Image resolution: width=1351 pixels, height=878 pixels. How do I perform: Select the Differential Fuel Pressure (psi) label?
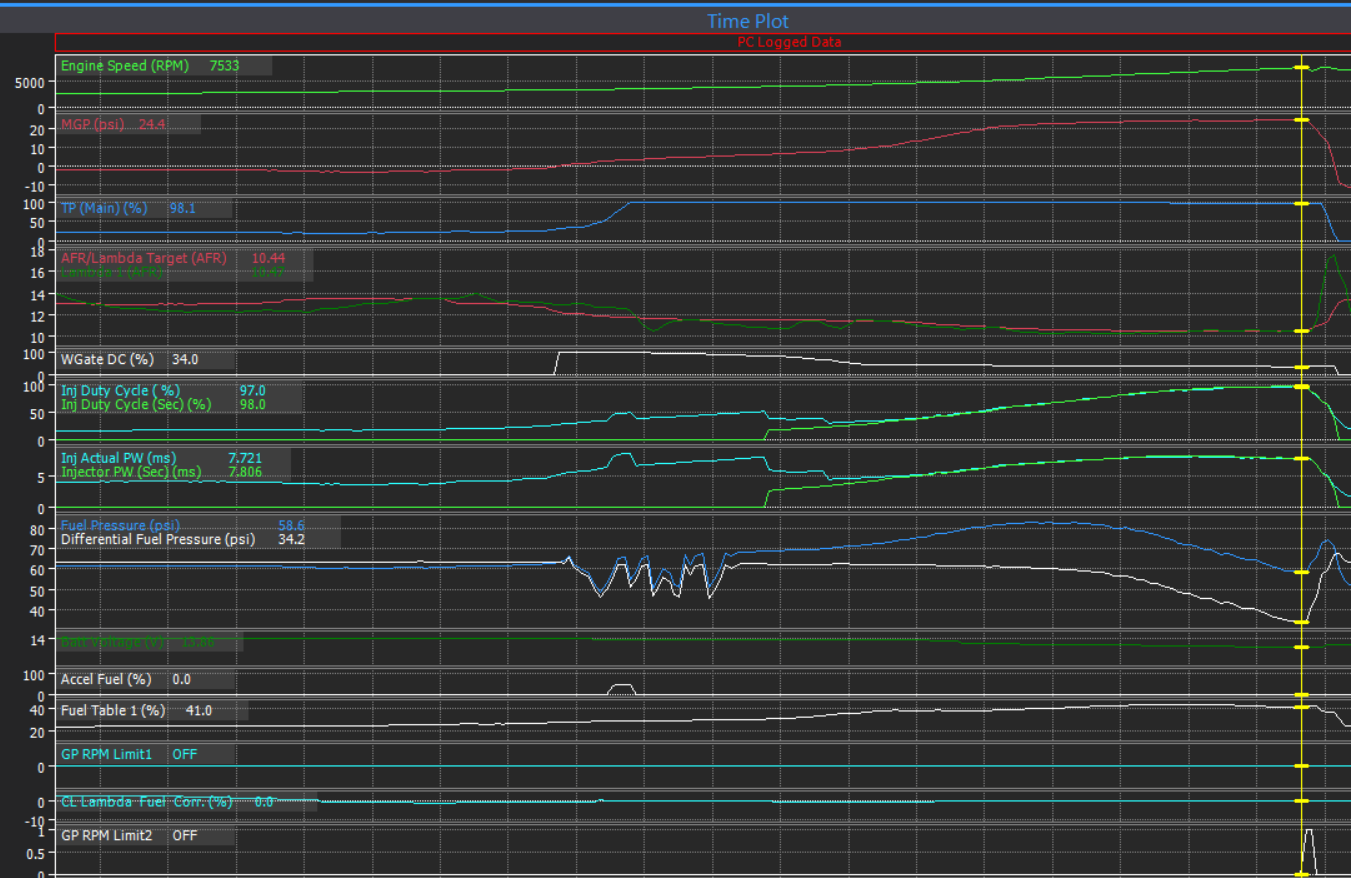point(158,539)
